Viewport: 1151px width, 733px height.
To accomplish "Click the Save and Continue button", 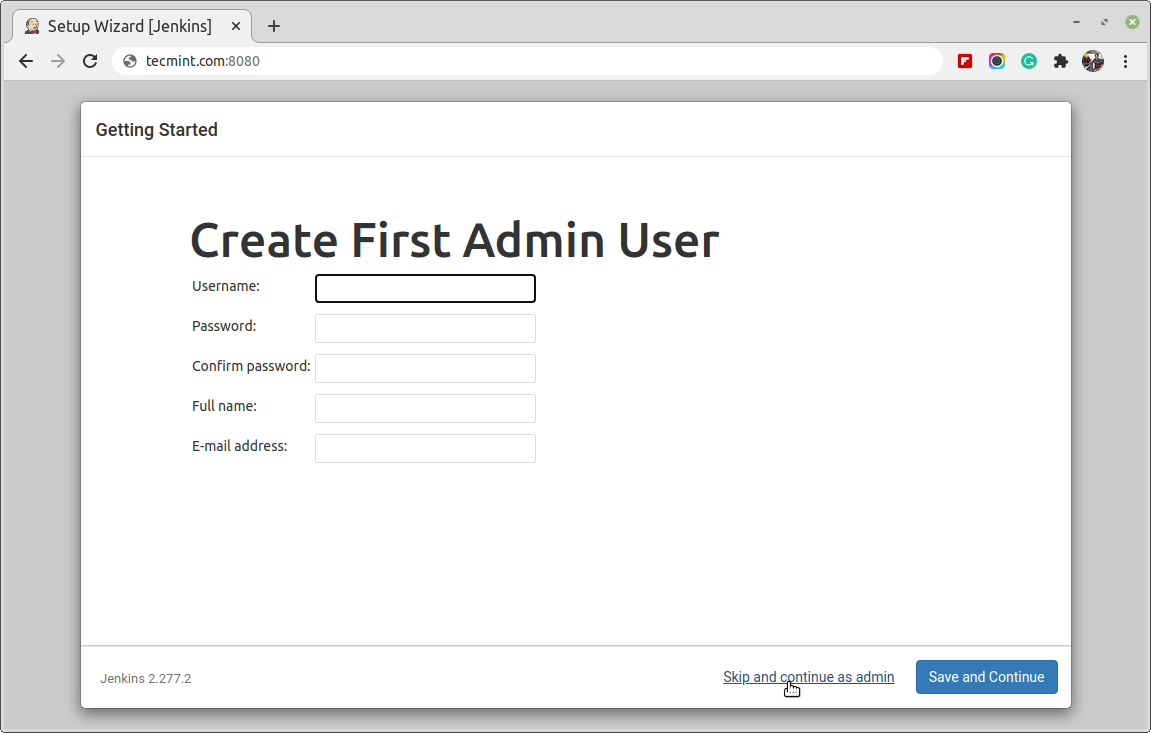I will pos(987,677).
